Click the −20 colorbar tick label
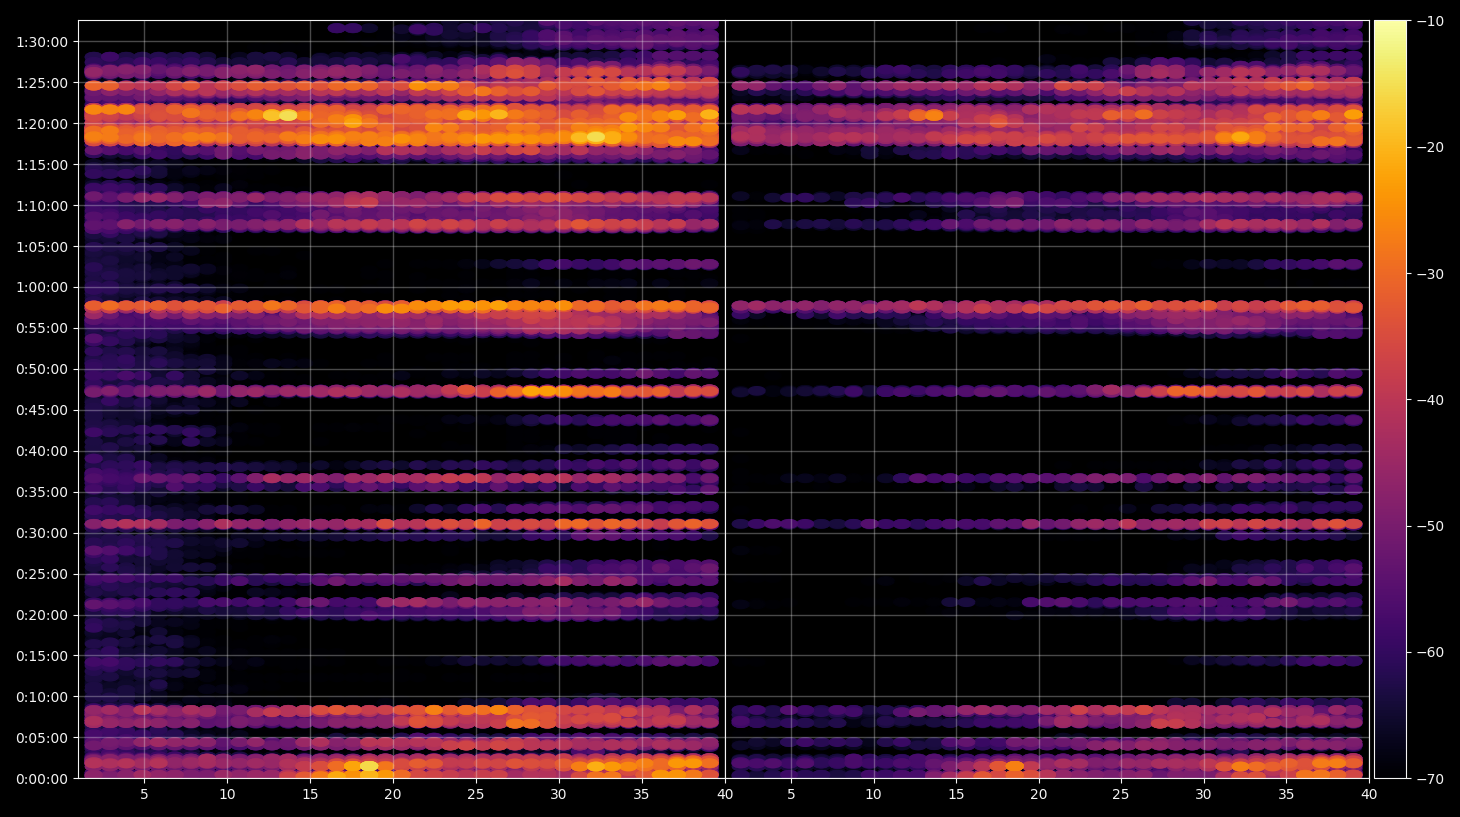Image resolution: width=1460 pixels, height=817 pixels. point(1430,147)
